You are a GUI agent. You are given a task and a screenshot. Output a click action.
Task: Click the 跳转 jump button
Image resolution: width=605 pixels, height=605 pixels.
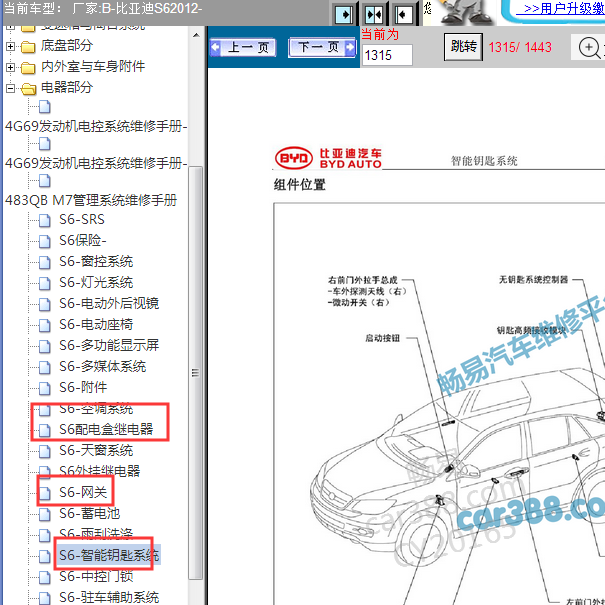[x=463, y=47]
